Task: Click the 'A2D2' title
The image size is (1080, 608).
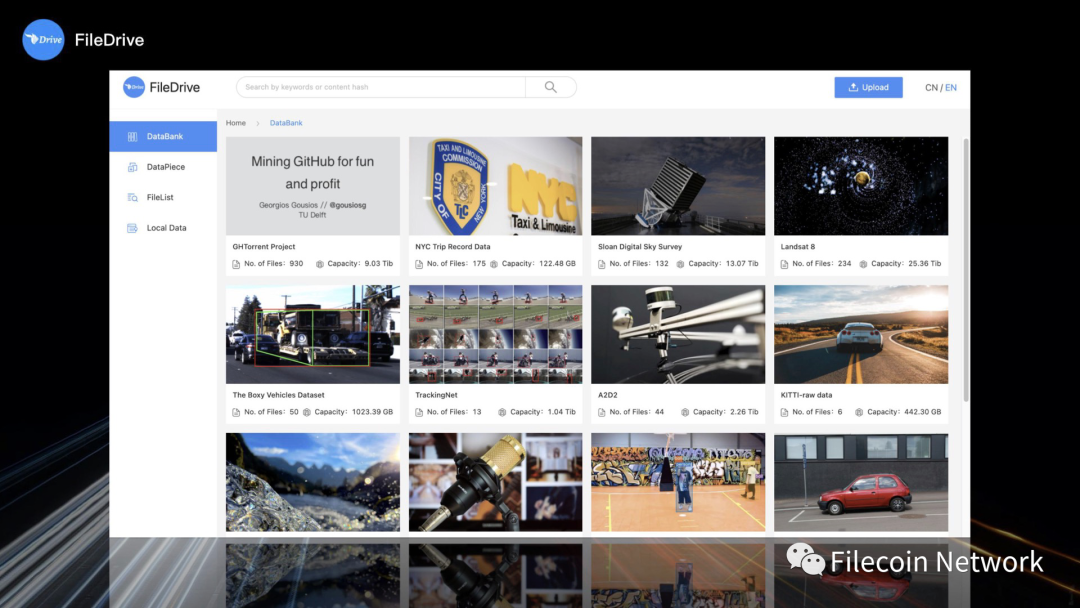Action: click(608, 395)
